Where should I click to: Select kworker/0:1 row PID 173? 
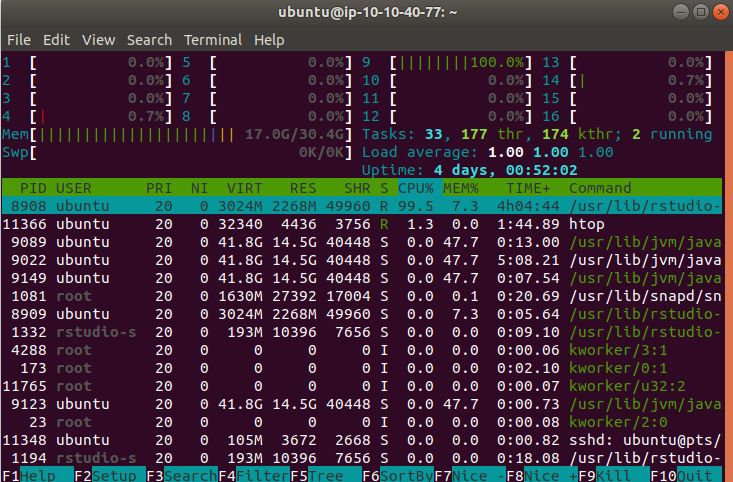[x=362, y=368]
